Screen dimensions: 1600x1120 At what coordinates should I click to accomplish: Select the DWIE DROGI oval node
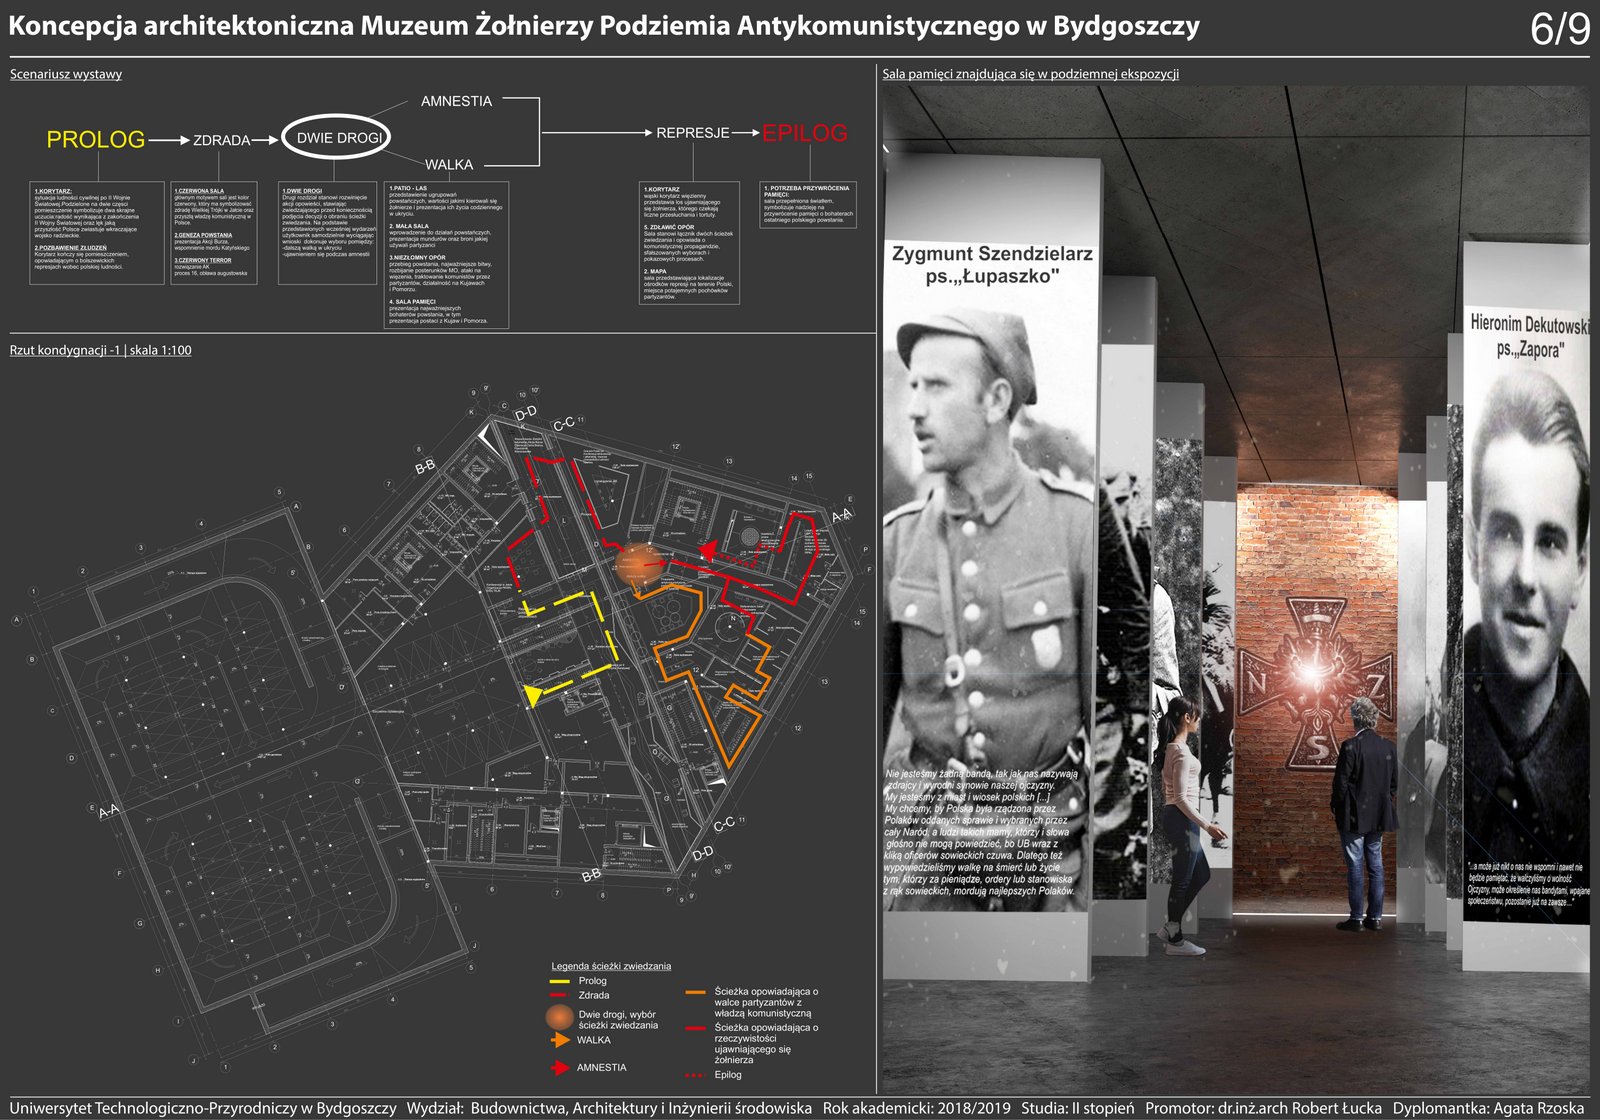(335, 138)
